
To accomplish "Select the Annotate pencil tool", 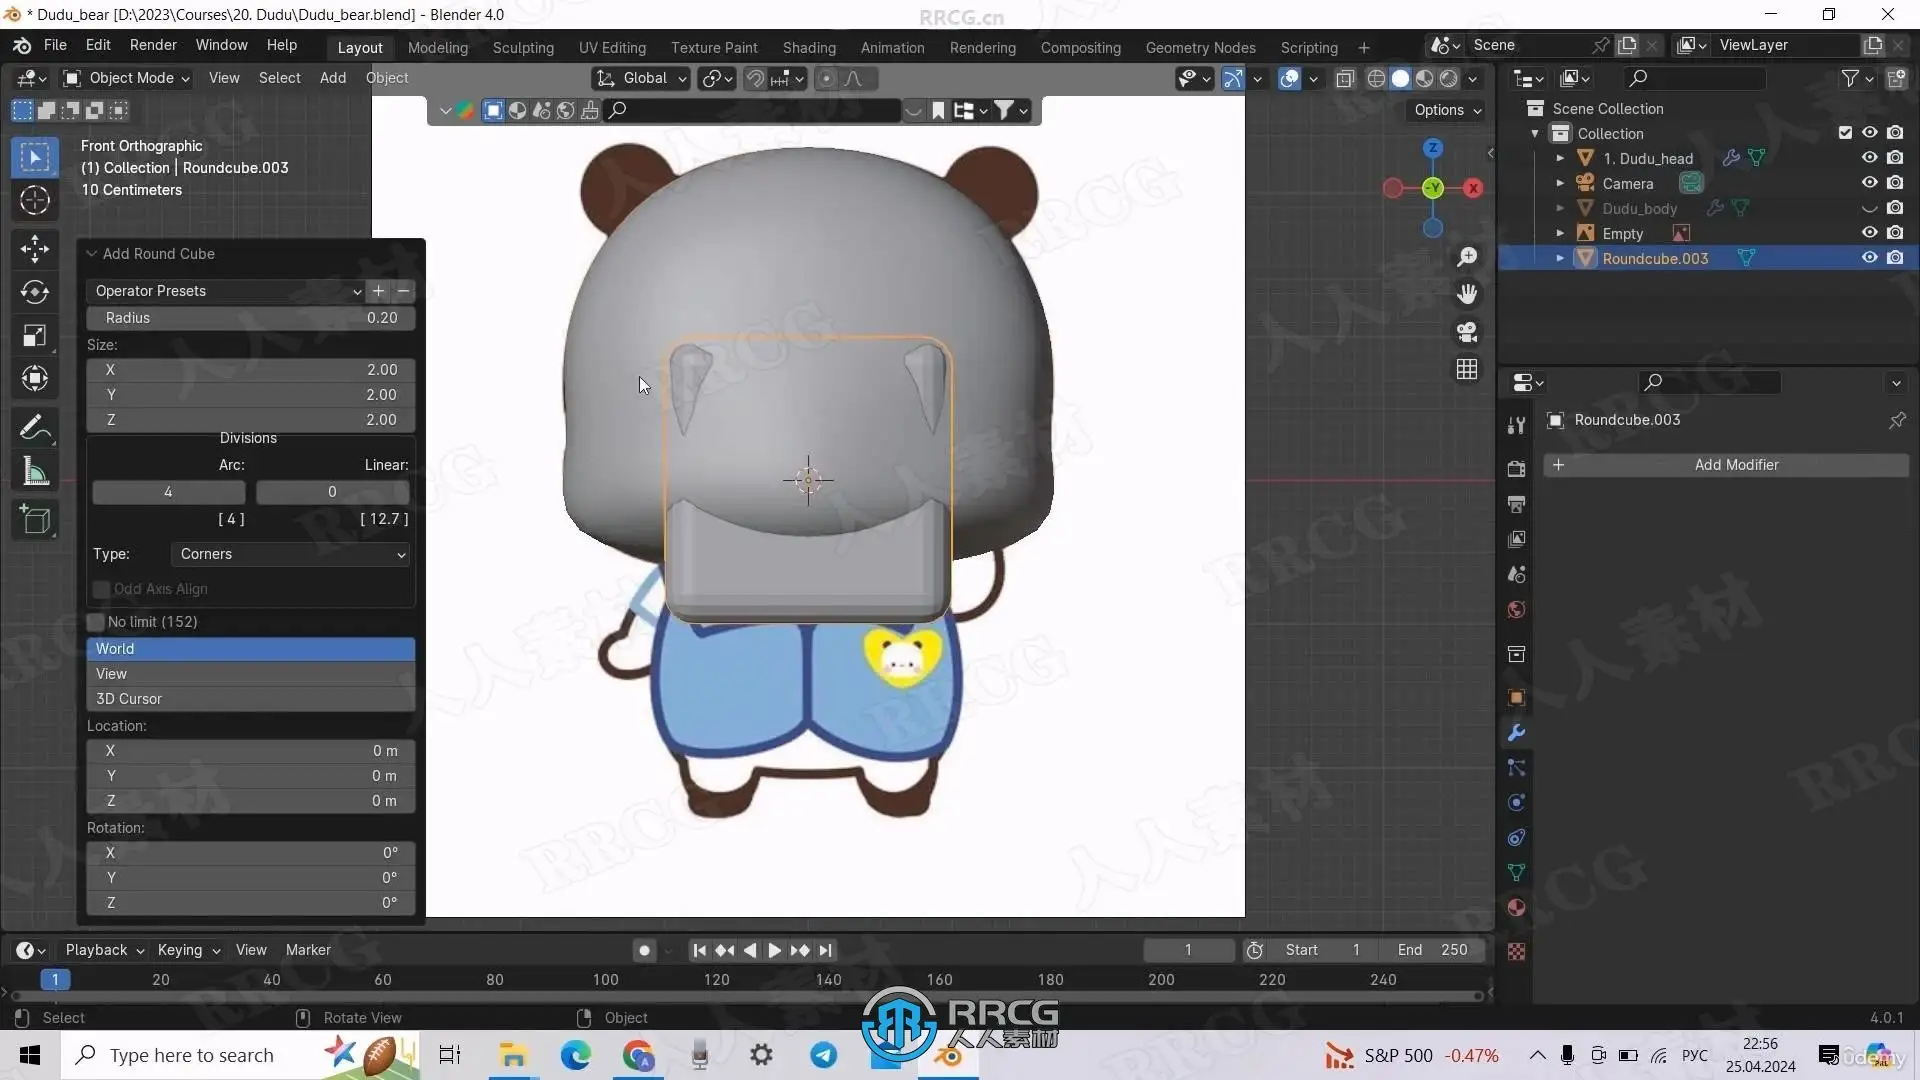I will [x=35, y=428].
